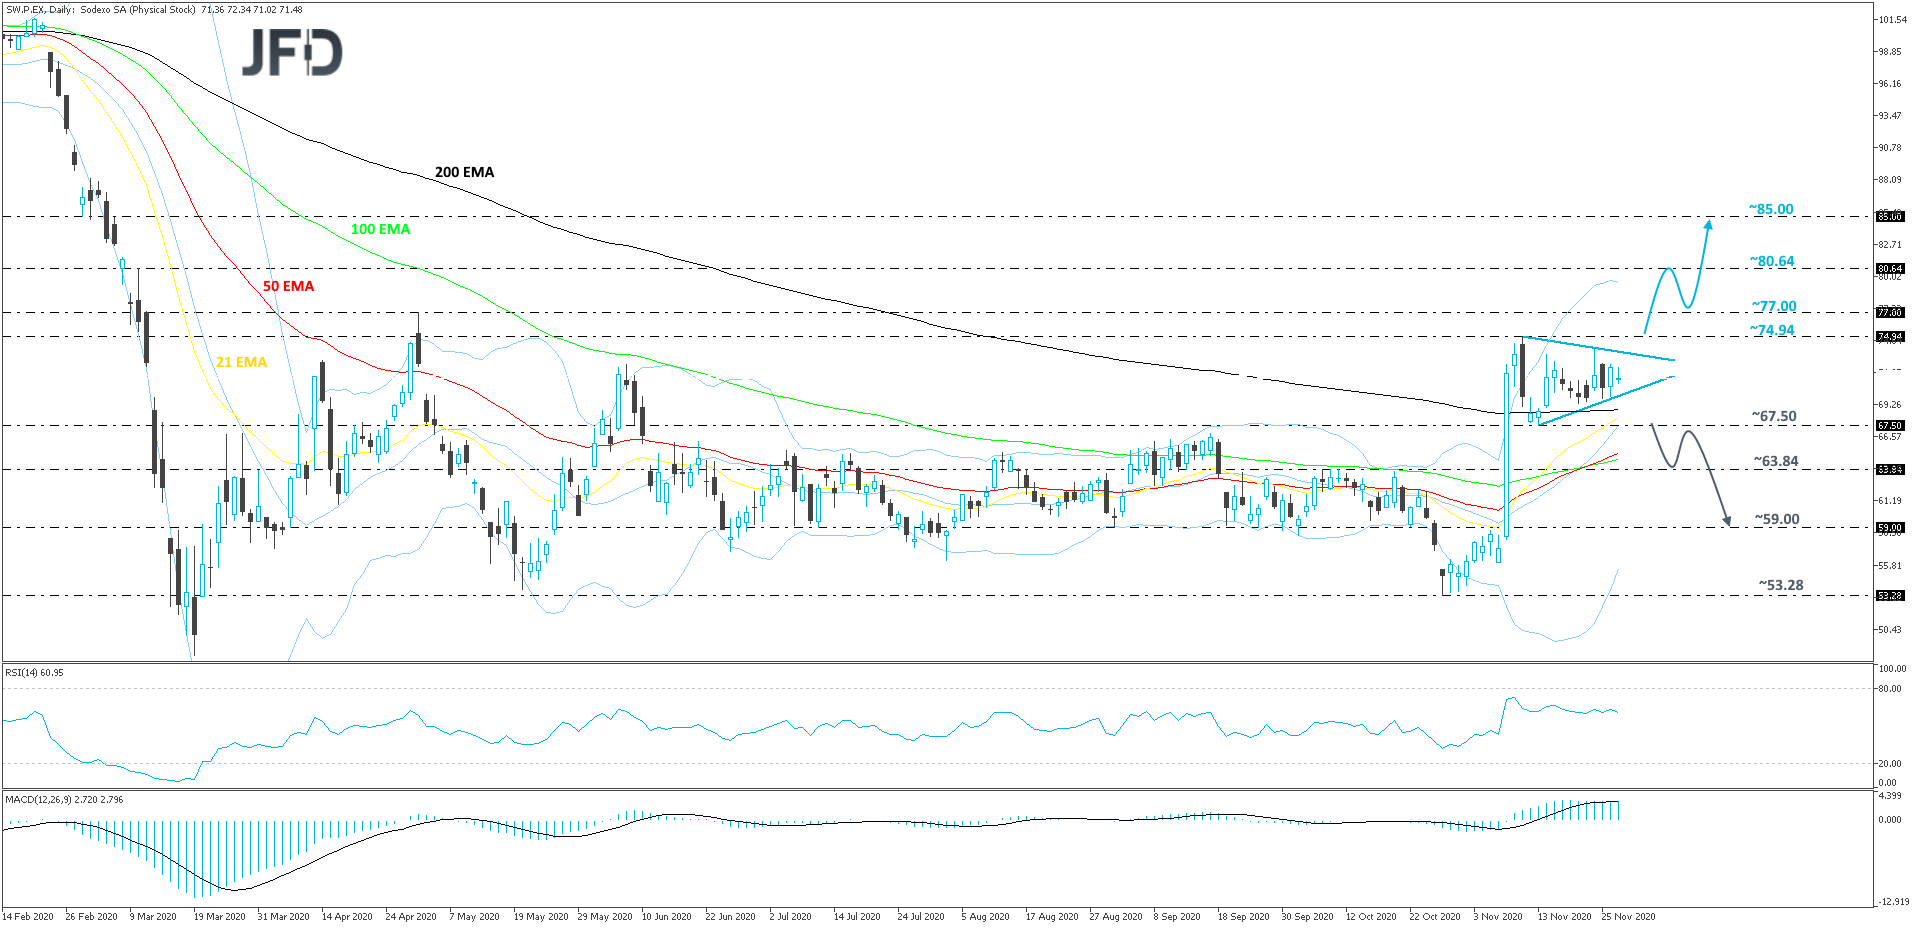Click the 25 Nov 2020 date axis label
1916x928 pixels.
point(1628,916)
